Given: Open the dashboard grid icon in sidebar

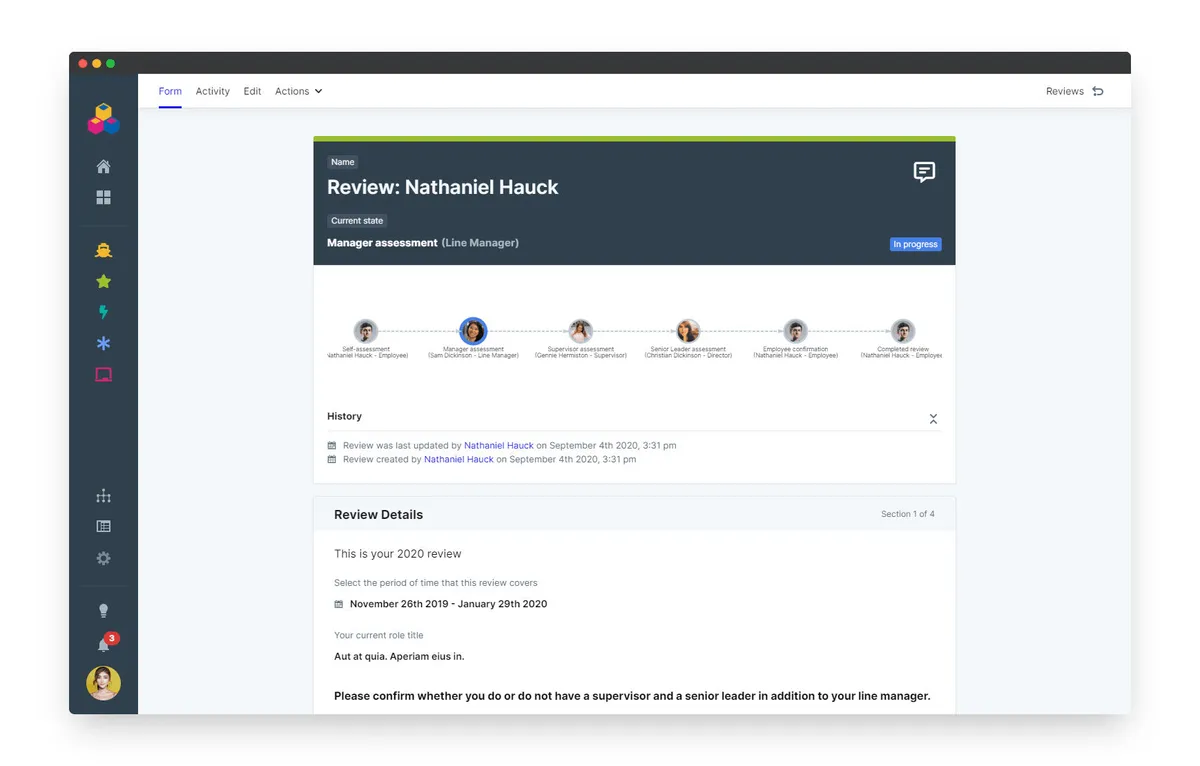Looking at the screenshot, I should click(103, 198).
